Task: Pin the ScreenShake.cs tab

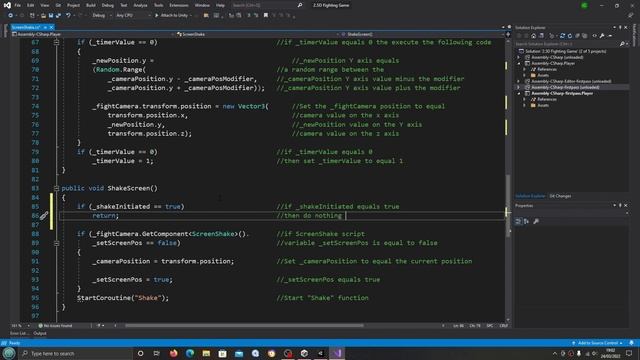Action: click(x=45, y=27)
